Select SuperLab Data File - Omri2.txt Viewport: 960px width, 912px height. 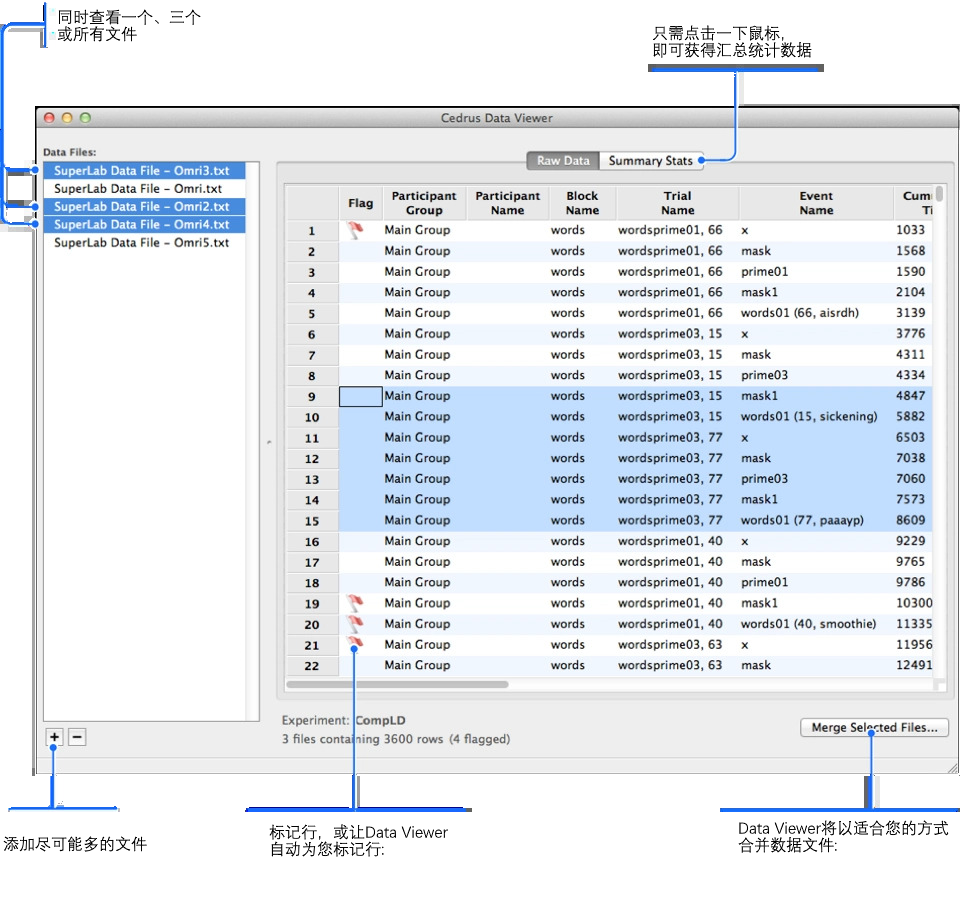(144, 206)
